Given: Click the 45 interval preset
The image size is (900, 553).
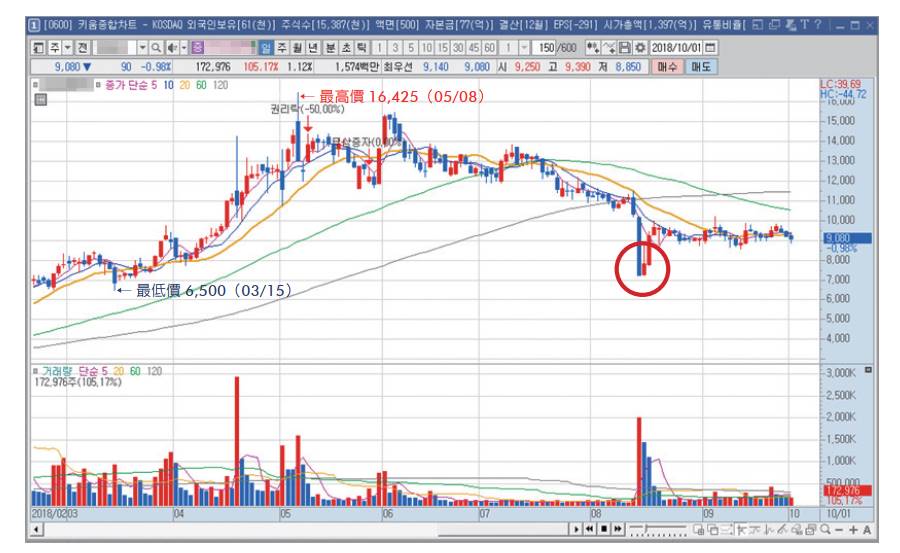Looking at the screenshot, I should [474, 48].
